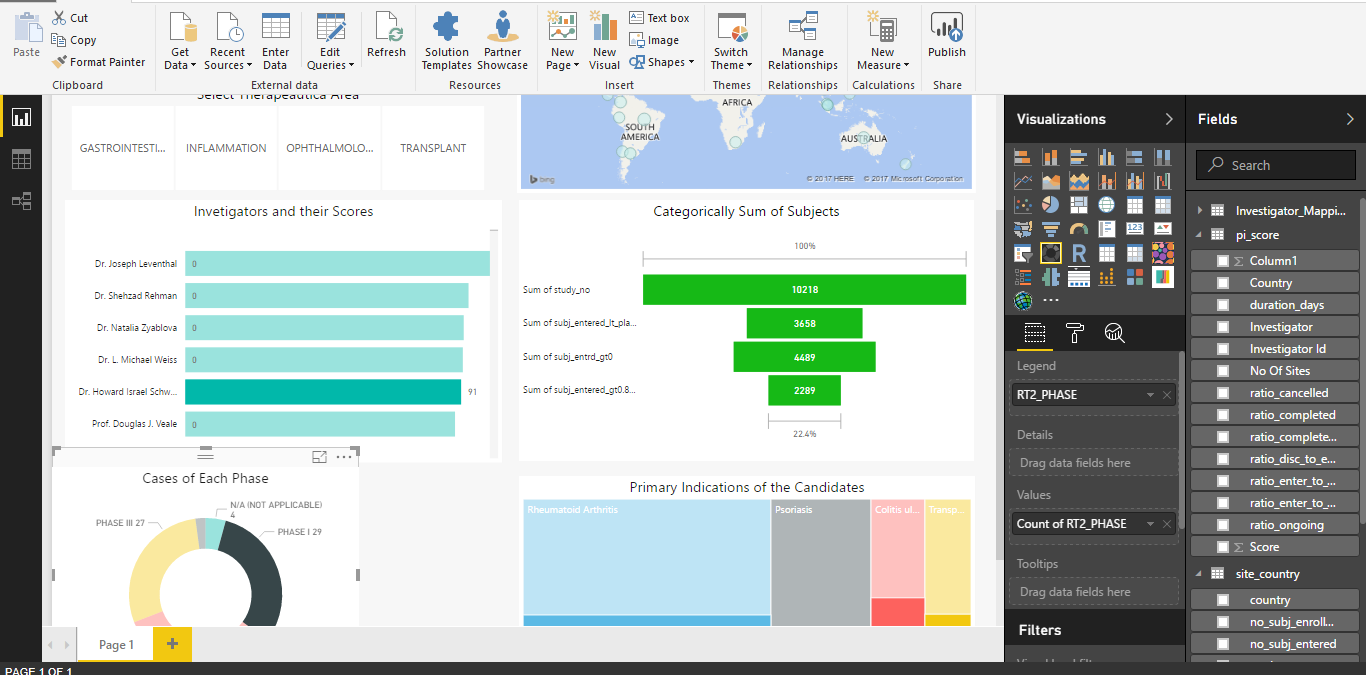Select the clustered column chart visualization
This screenshot has height=675, width=1366.
click(1106, 157)
